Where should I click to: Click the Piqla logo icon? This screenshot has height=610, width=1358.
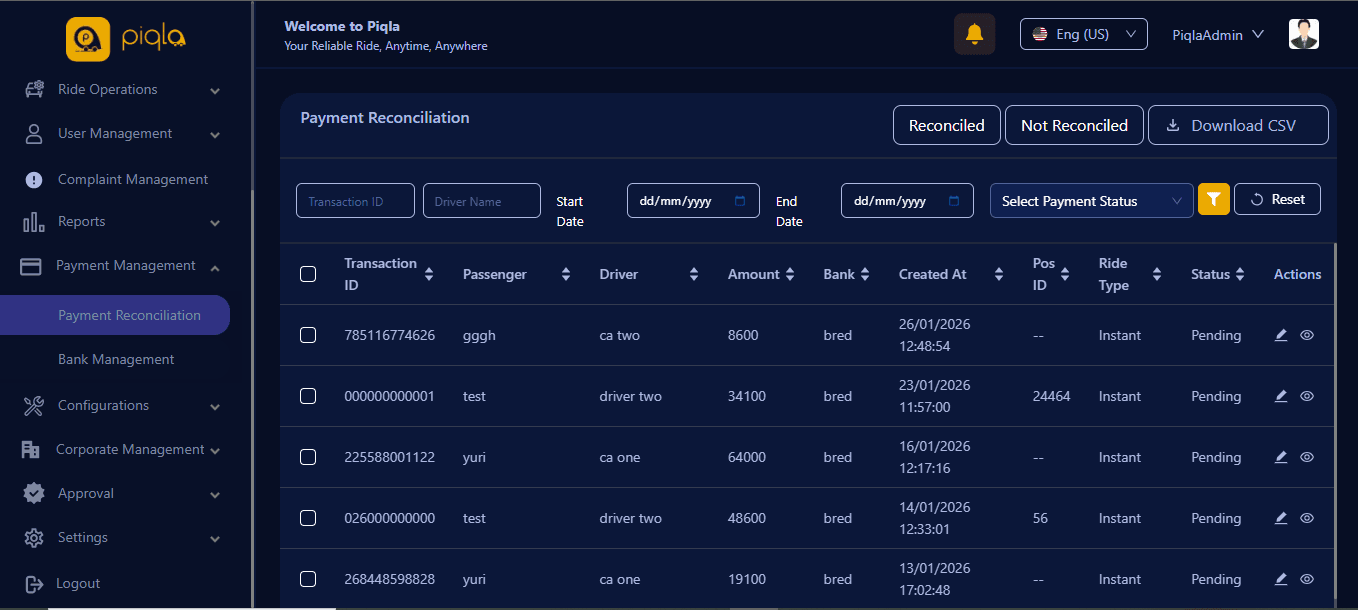pos(87,39)
